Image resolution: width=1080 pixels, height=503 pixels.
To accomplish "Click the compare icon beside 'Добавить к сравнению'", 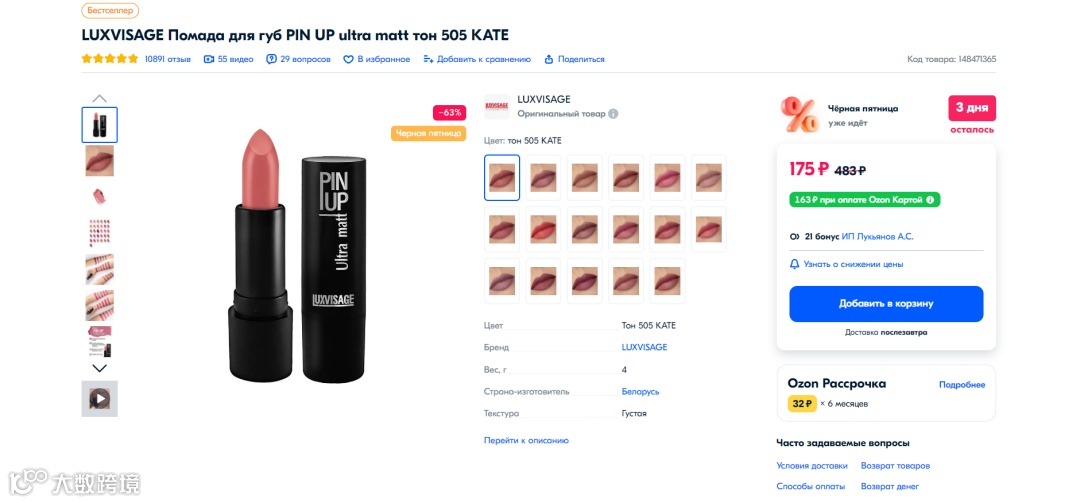I will 428,59.
